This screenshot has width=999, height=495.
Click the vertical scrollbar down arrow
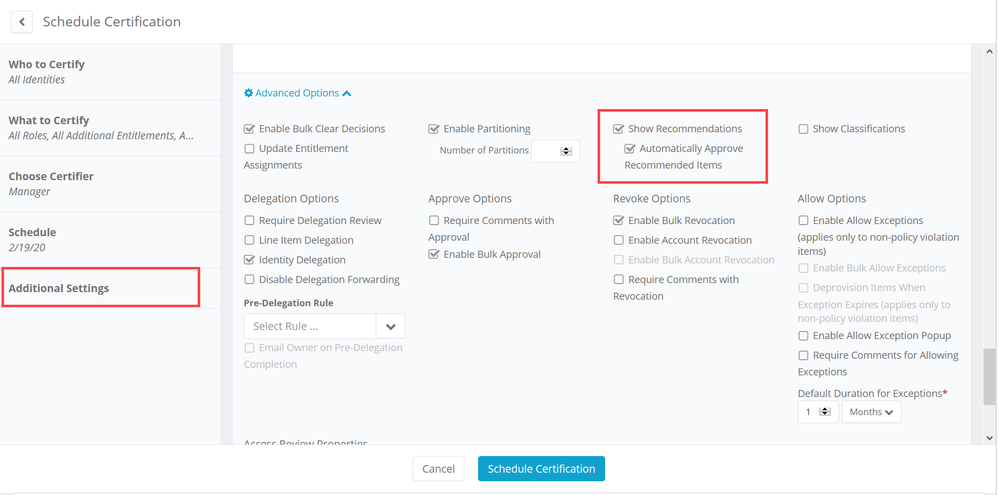(990, 437)
